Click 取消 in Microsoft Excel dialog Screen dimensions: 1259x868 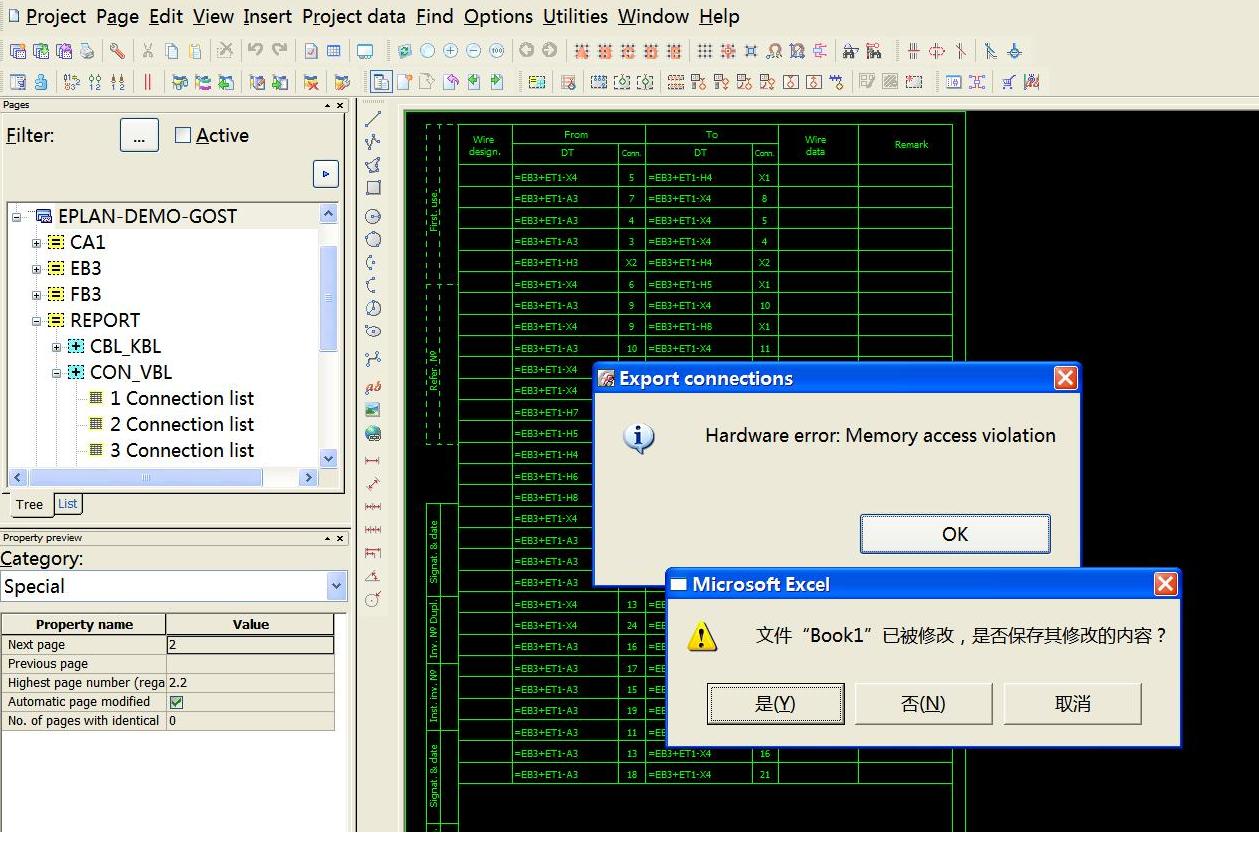tap(1072, 704)
